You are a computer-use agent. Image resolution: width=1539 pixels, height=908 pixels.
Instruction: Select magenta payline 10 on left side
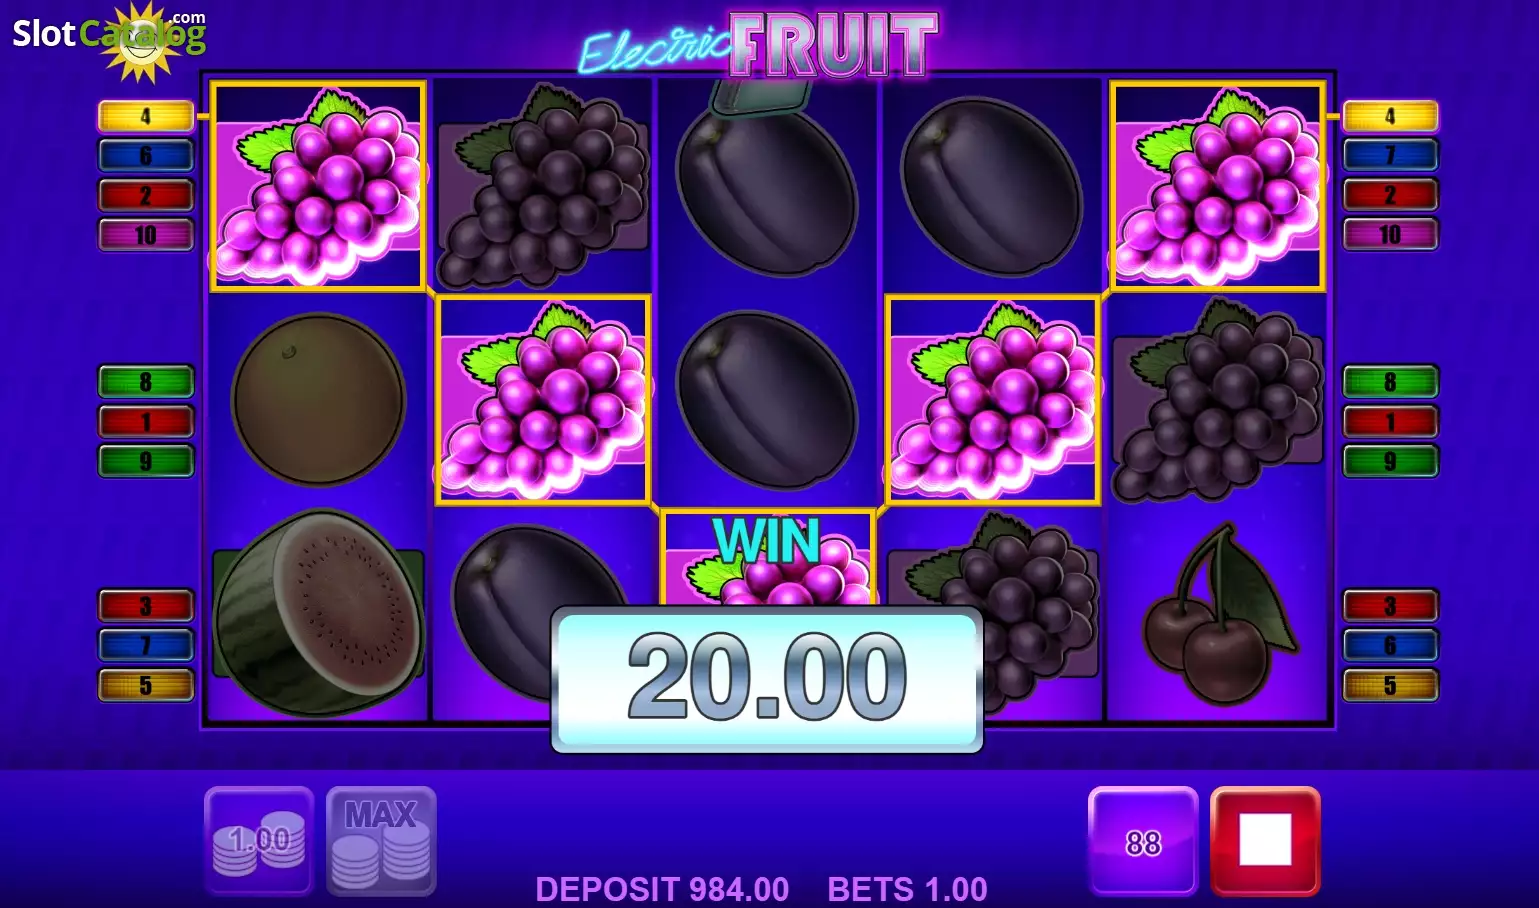[146, 235]
